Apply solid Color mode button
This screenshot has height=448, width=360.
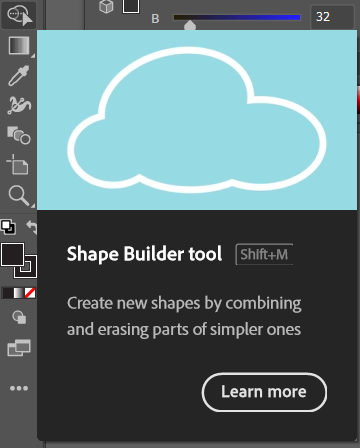7,293
